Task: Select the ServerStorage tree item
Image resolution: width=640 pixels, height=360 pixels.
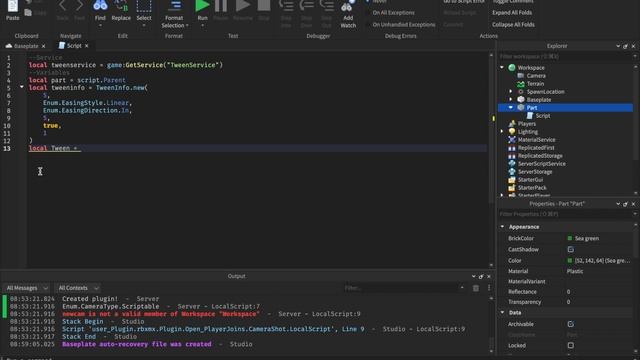Action: coord(535,171)
